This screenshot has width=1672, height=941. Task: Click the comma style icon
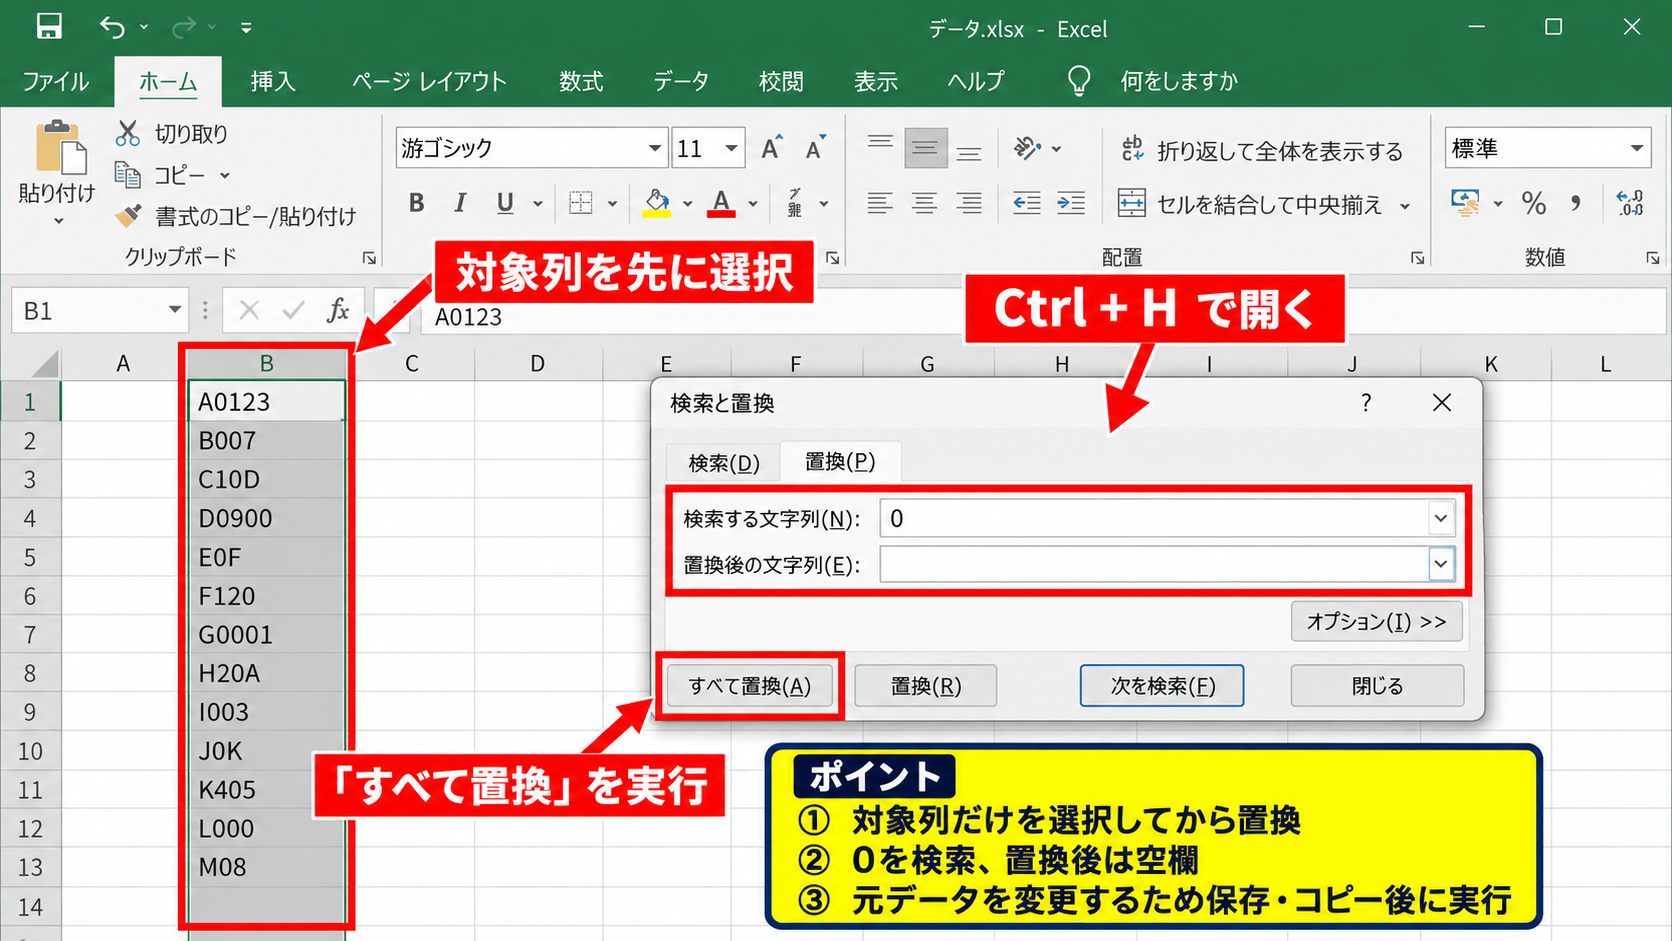1576,204
